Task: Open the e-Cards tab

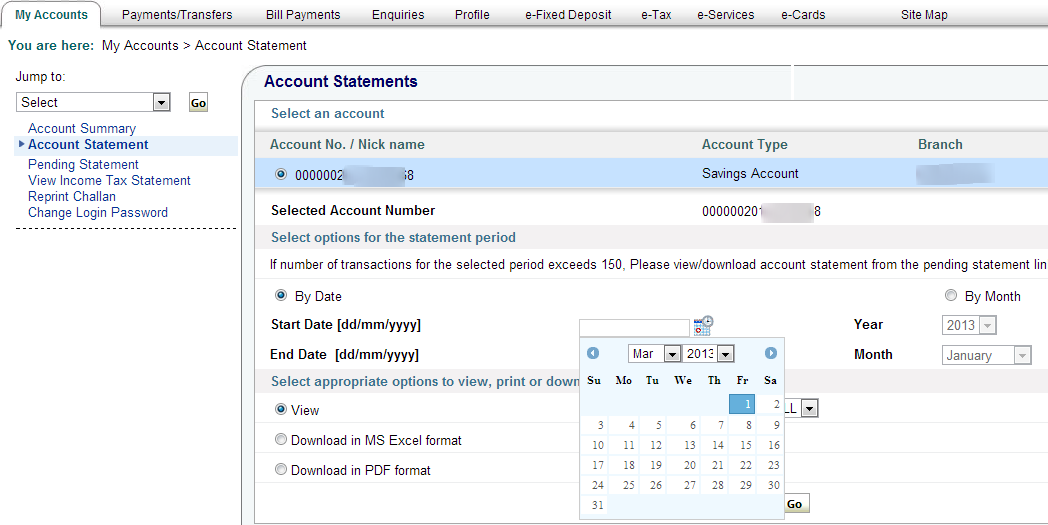Action: click(x=803, y=15)
